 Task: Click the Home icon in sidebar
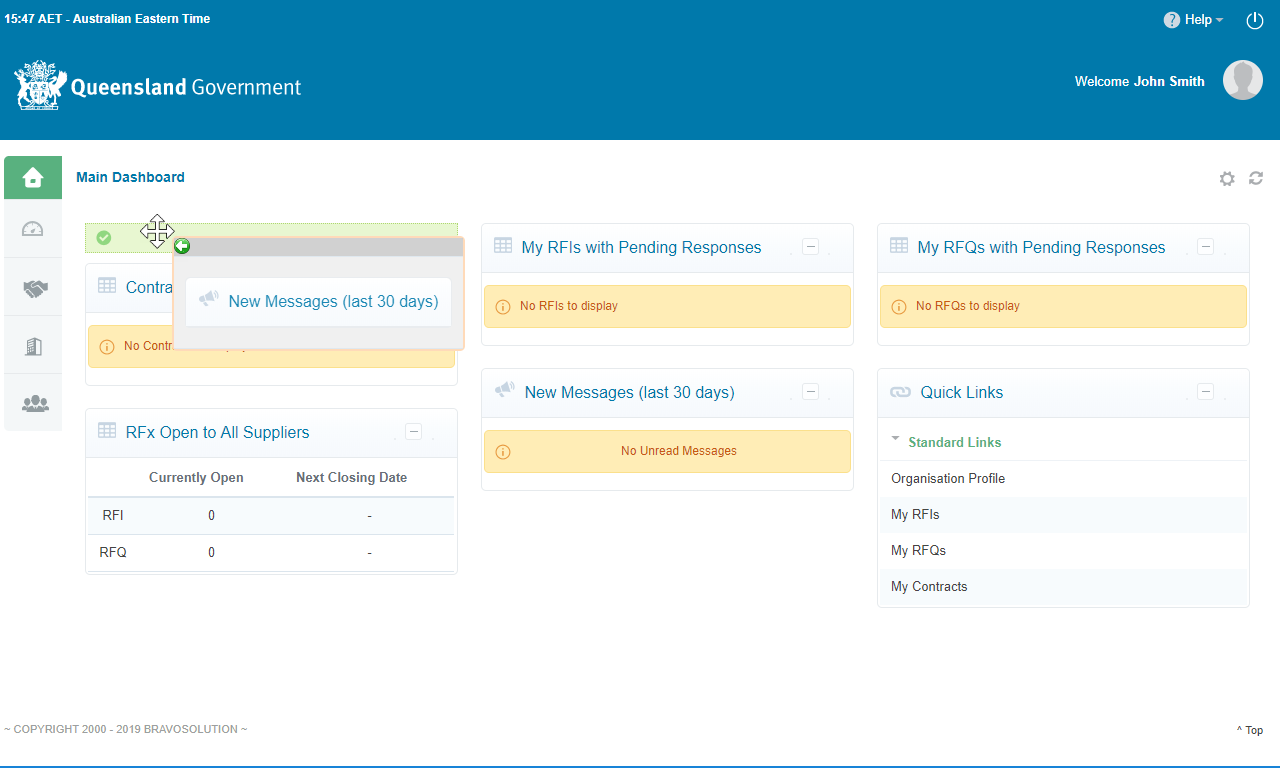33,178
